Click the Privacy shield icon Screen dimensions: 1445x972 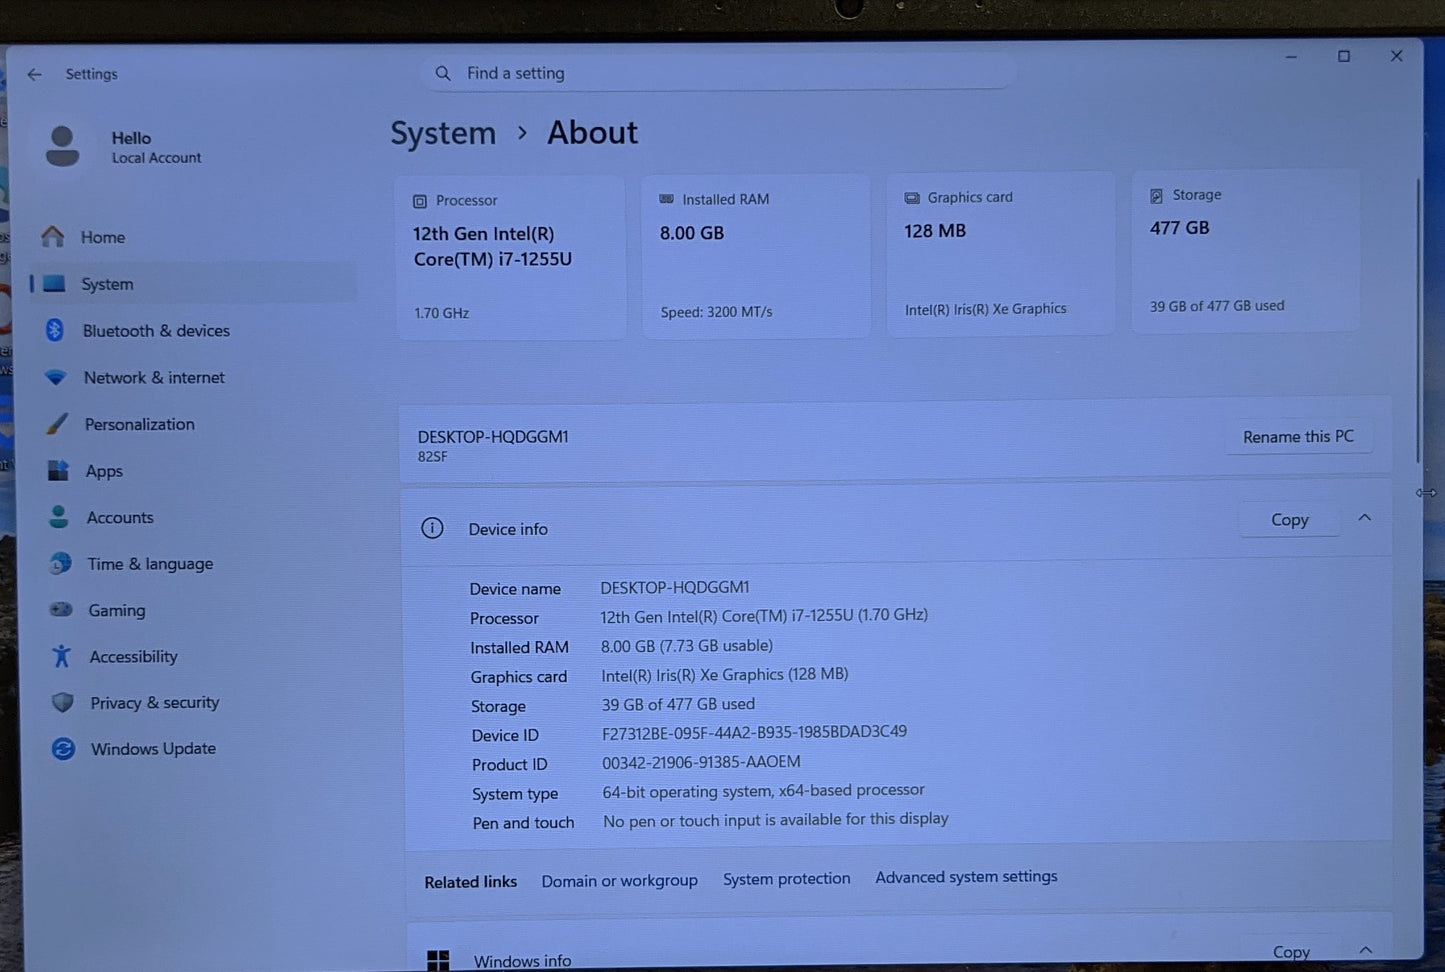click(62, 702)
